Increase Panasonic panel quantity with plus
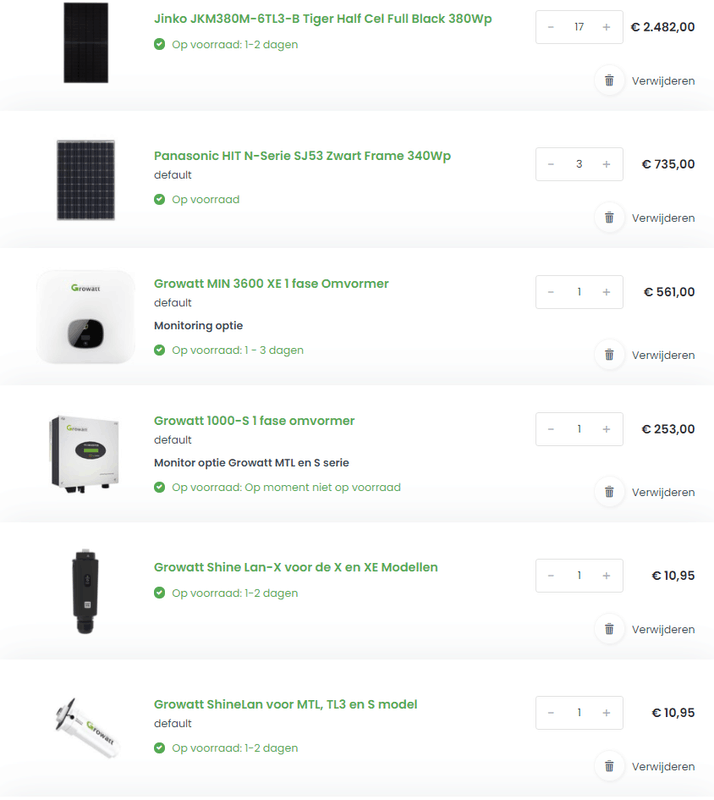This screenshot has width=714, height=800. [x=606, y=164]
